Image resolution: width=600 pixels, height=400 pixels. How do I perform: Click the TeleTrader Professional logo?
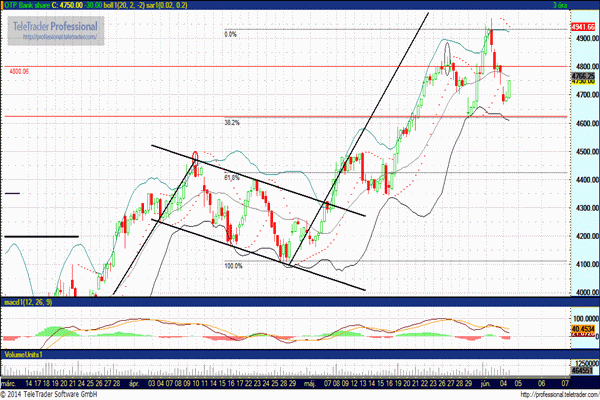click(x=55, y=26)
